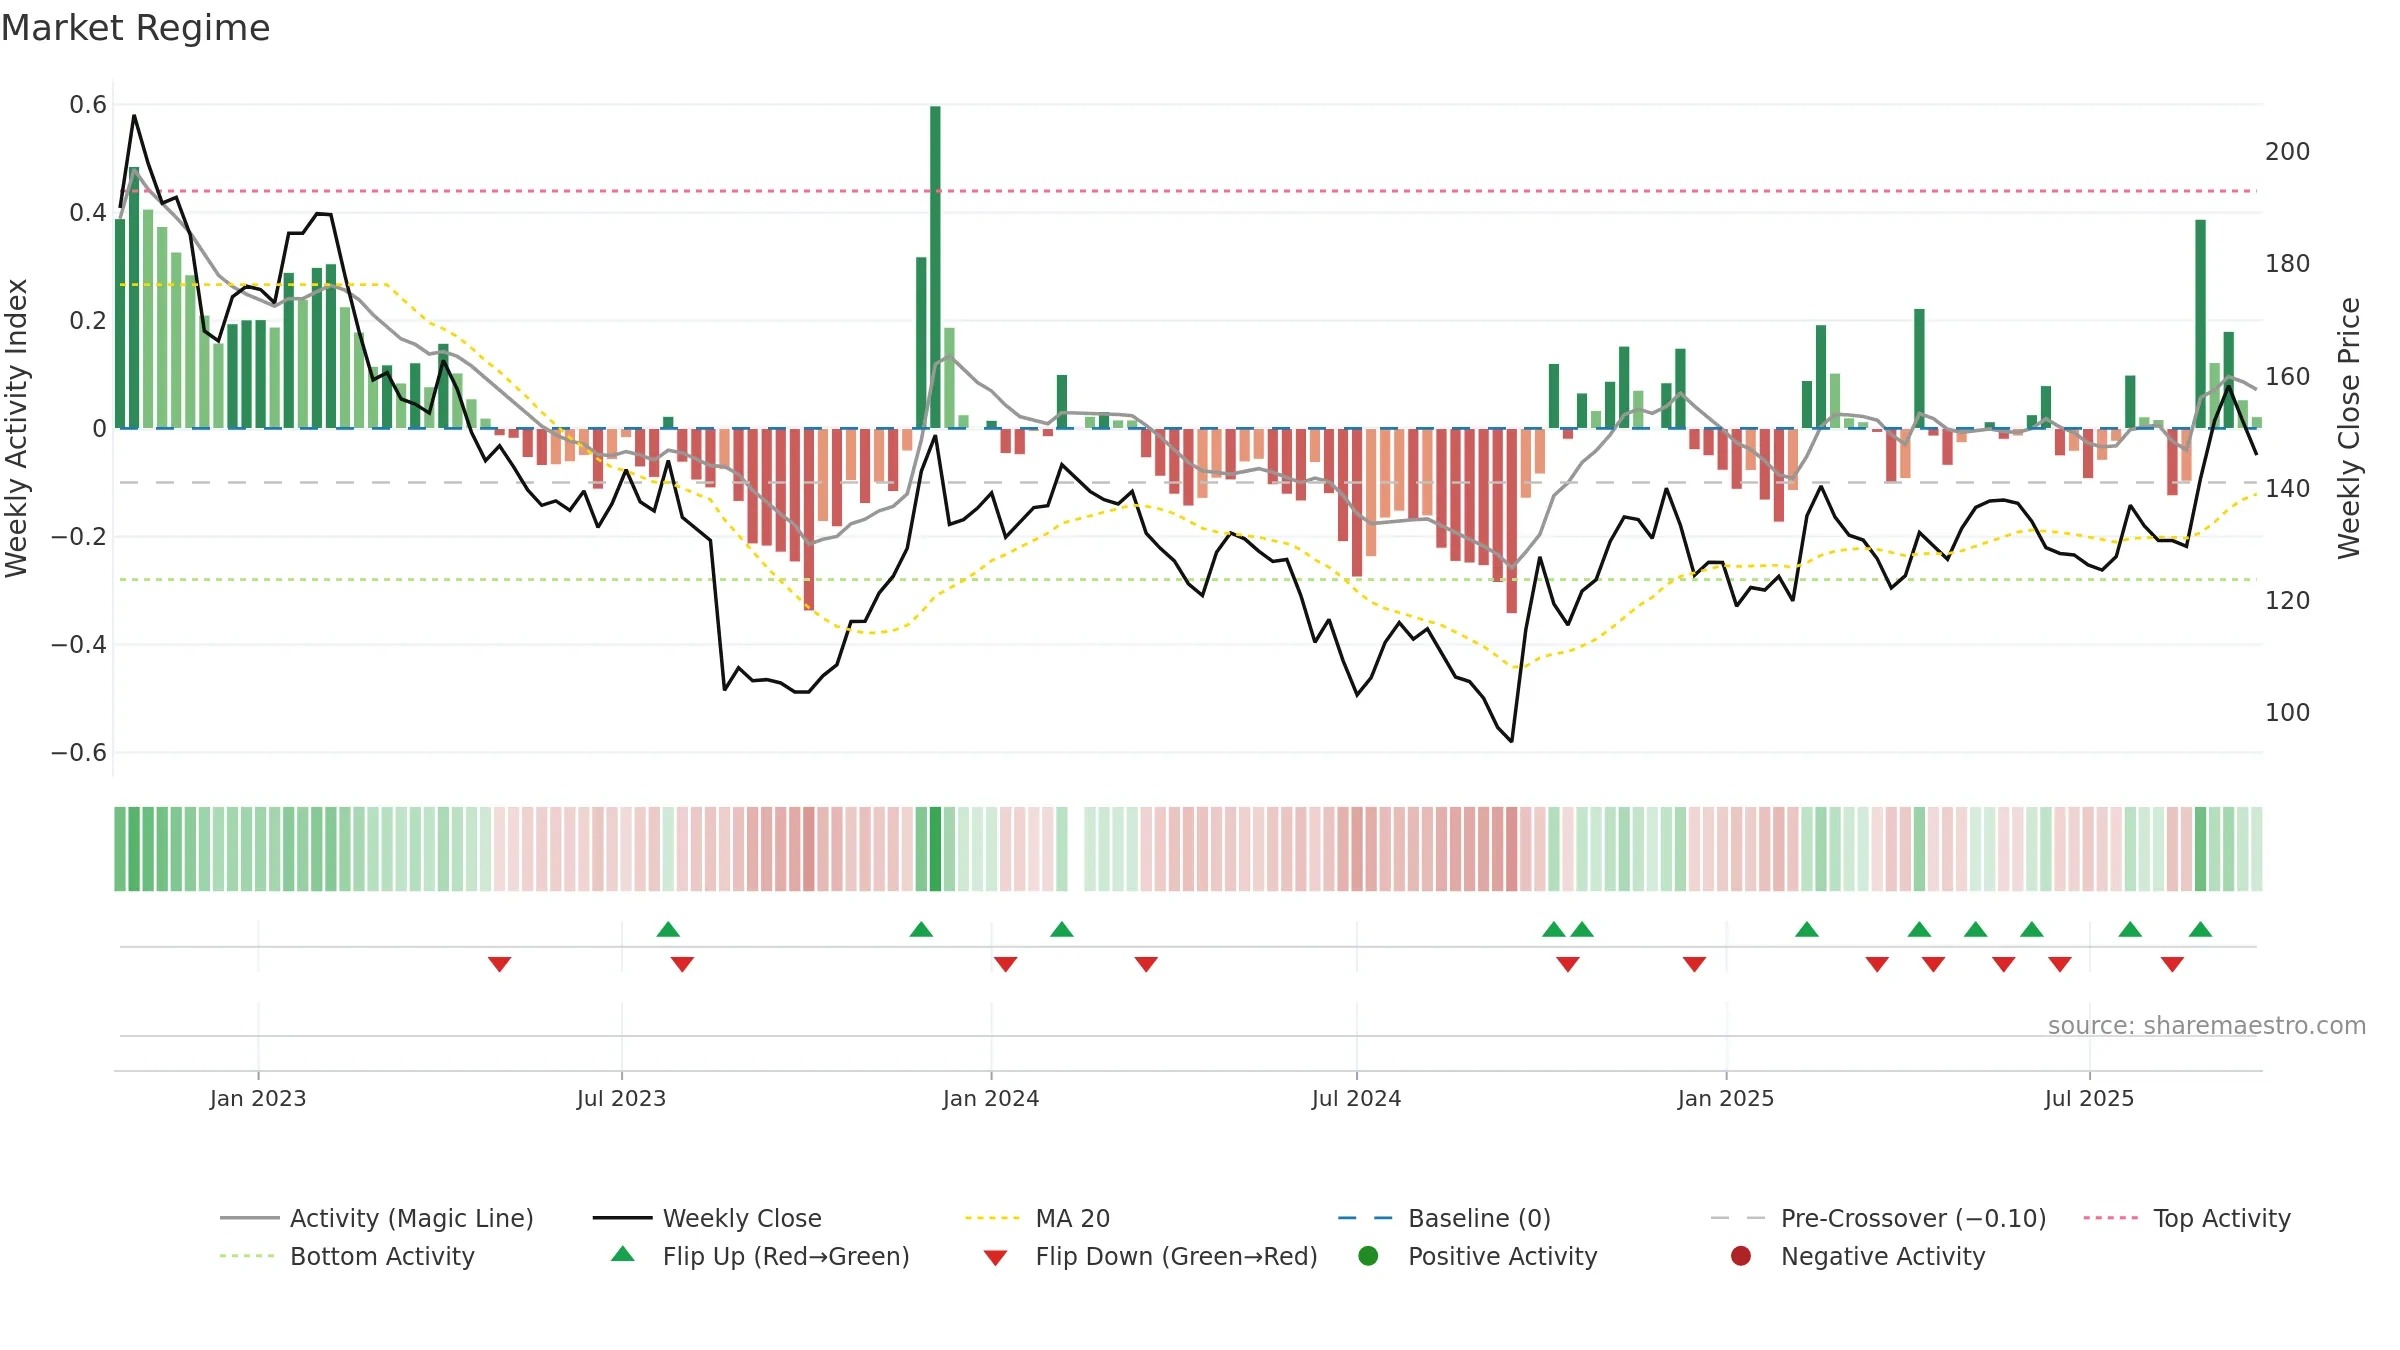Viewport: 2400px width, 1350px height.
Task: Click the red Flip Down triangle legend icon
Action: pos(995,1257)
